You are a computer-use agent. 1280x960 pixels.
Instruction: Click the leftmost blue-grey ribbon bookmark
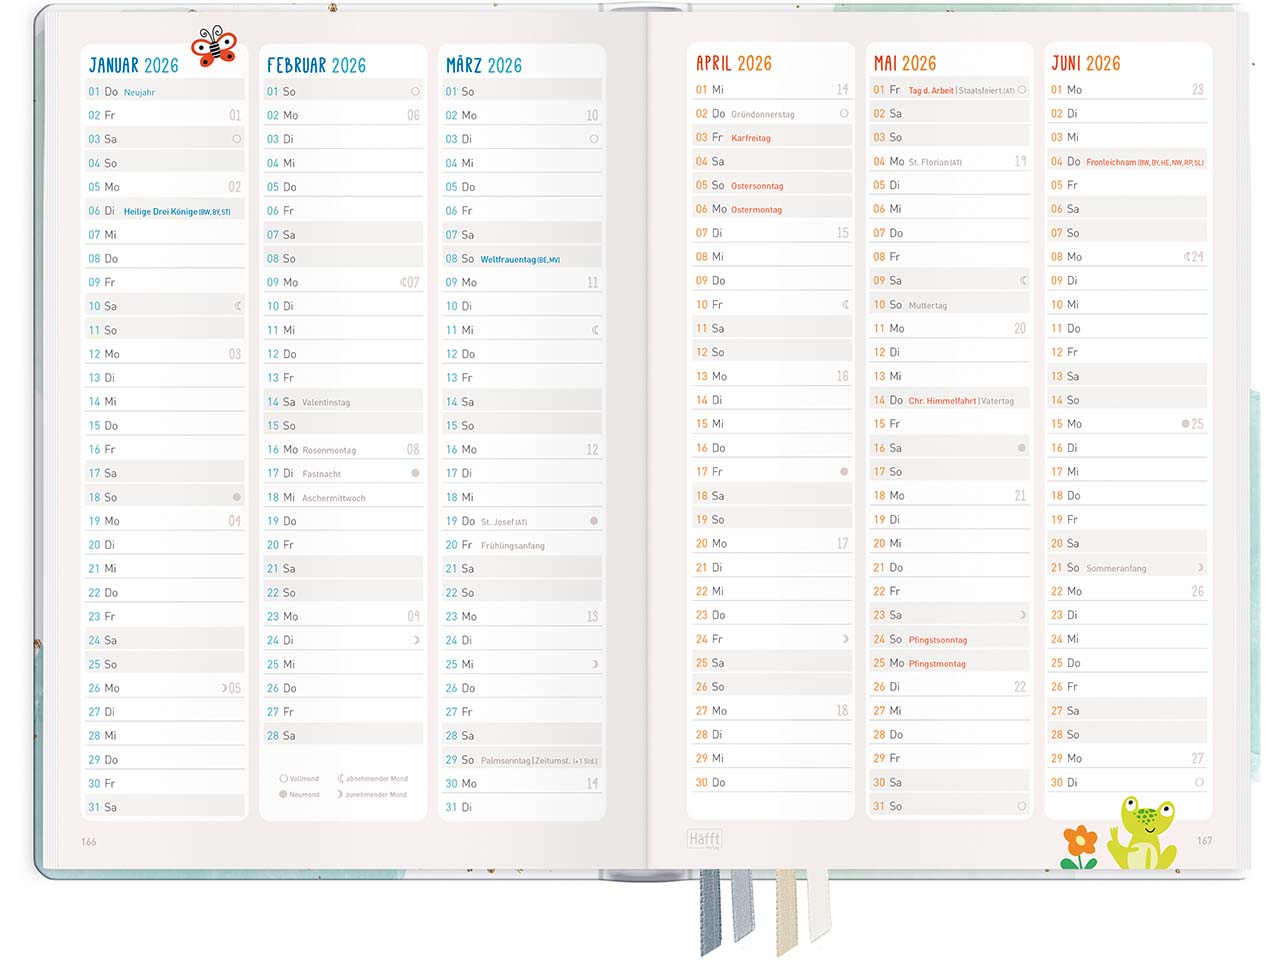(x=711, y=910)
